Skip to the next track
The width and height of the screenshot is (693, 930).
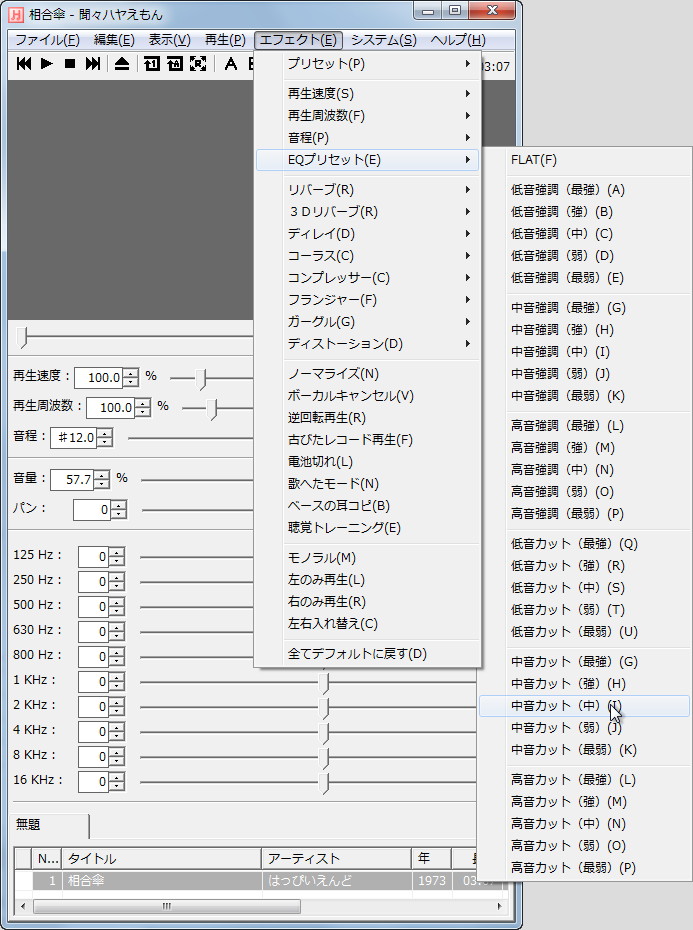click(93, 64)
